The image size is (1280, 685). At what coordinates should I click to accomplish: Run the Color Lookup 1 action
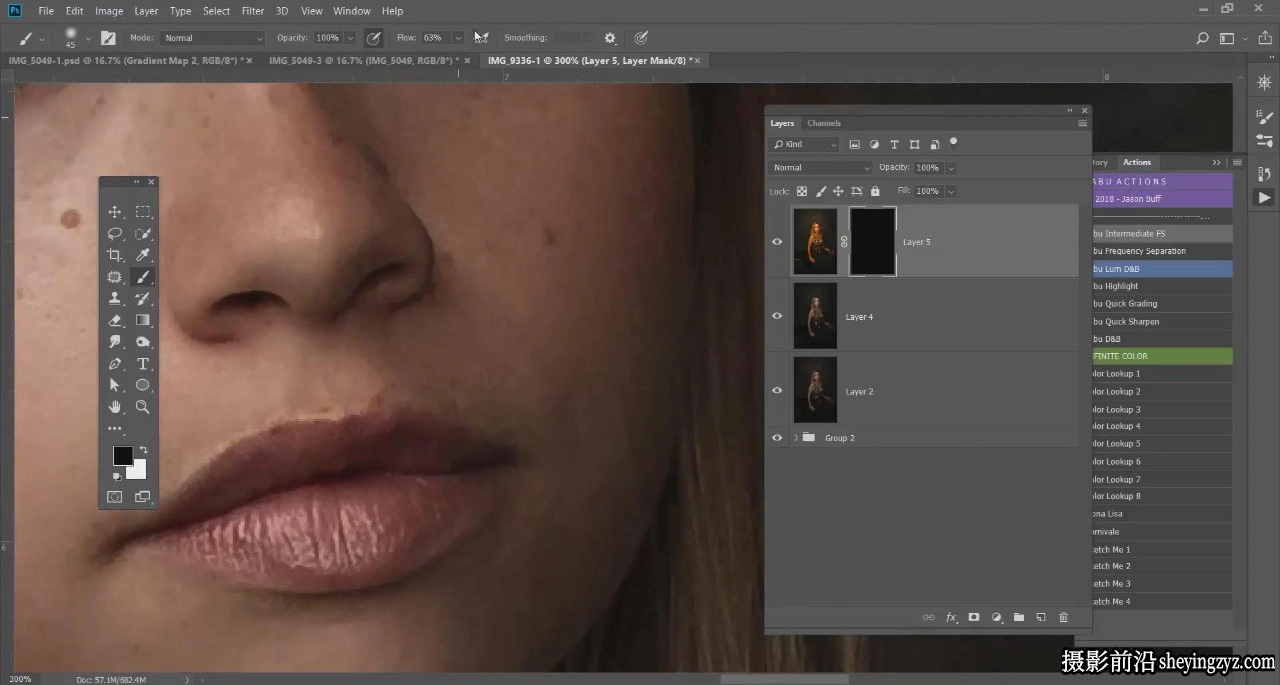[x=1161, y=374]
